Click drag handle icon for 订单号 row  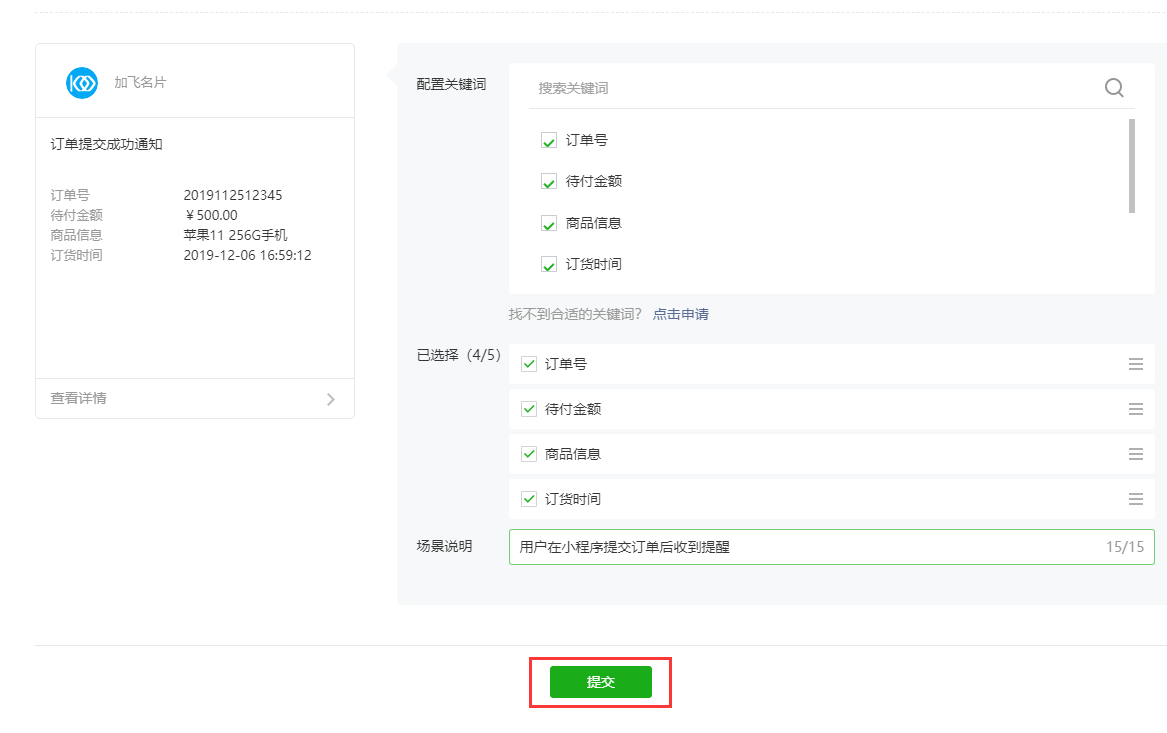(x=1135, y=364)
